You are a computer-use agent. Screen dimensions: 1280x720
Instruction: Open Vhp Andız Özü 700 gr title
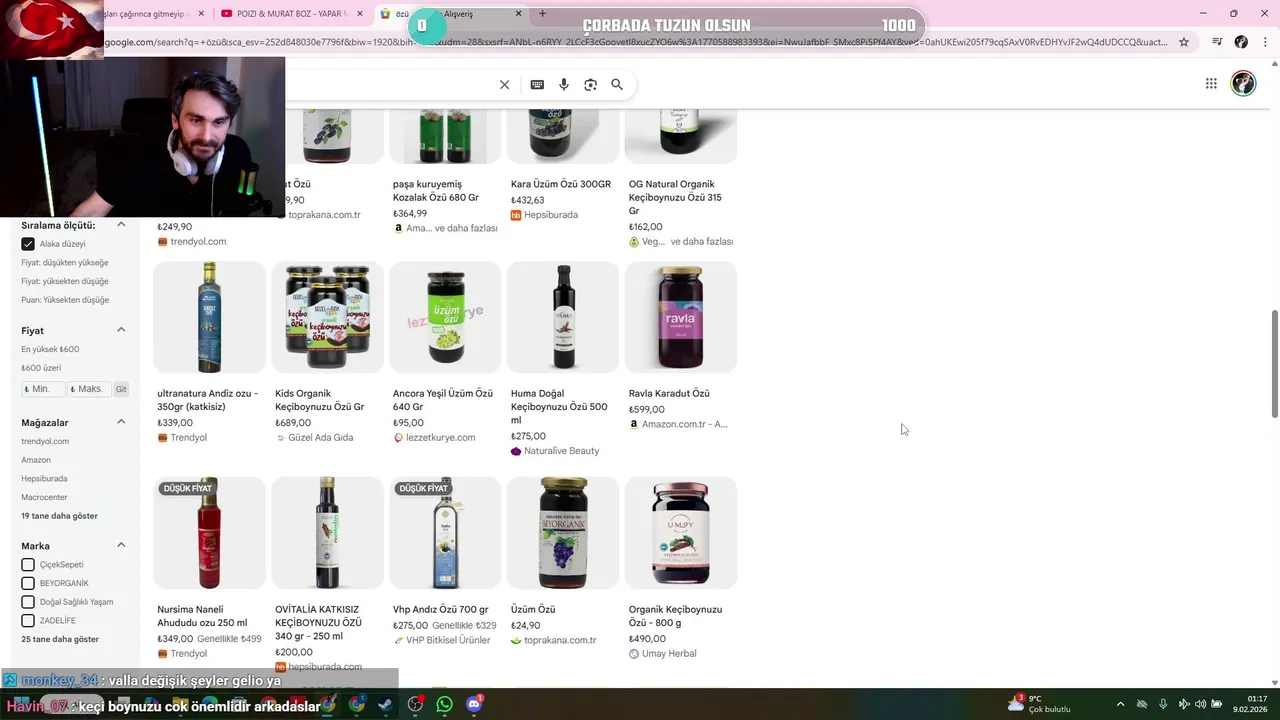point(441,609)
